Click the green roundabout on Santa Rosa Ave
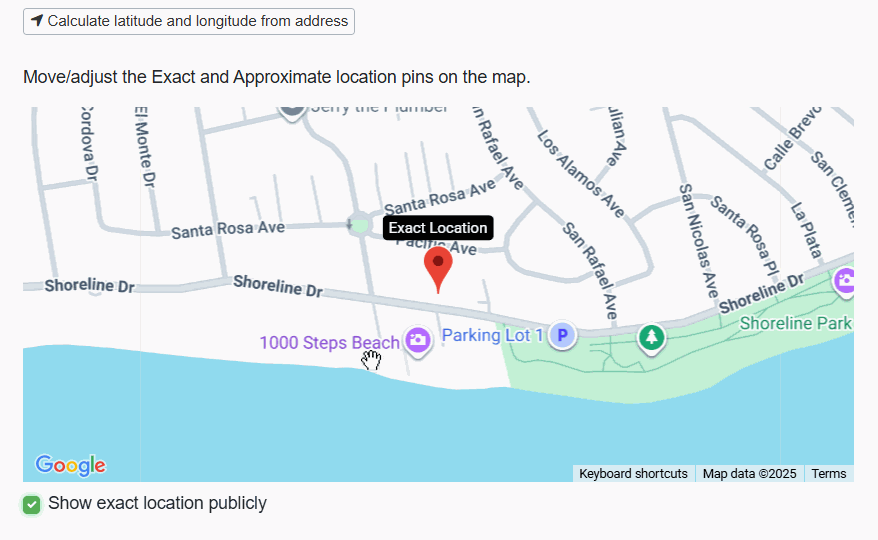 click(x=360, y=225)
